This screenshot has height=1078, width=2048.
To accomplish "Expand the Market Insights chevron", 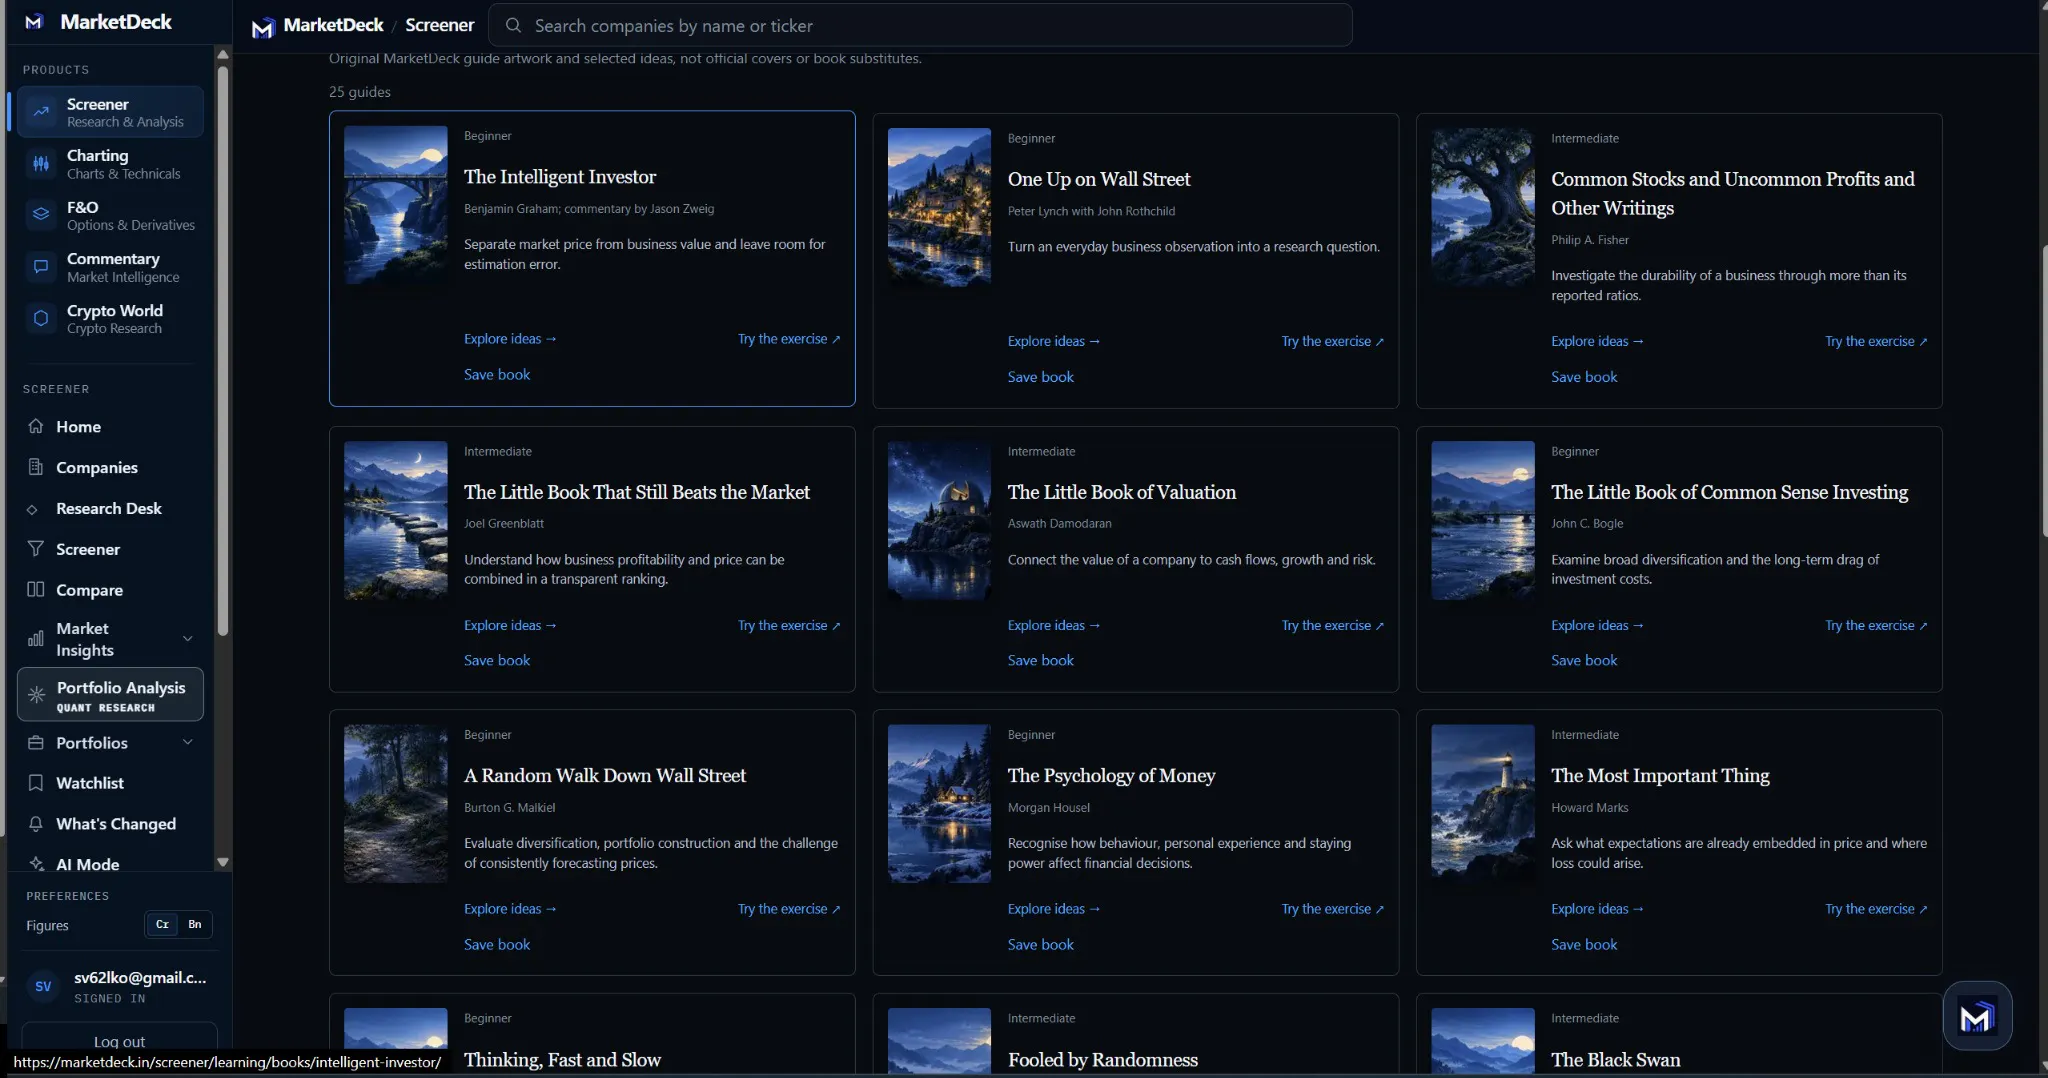I will coord(187,639).
